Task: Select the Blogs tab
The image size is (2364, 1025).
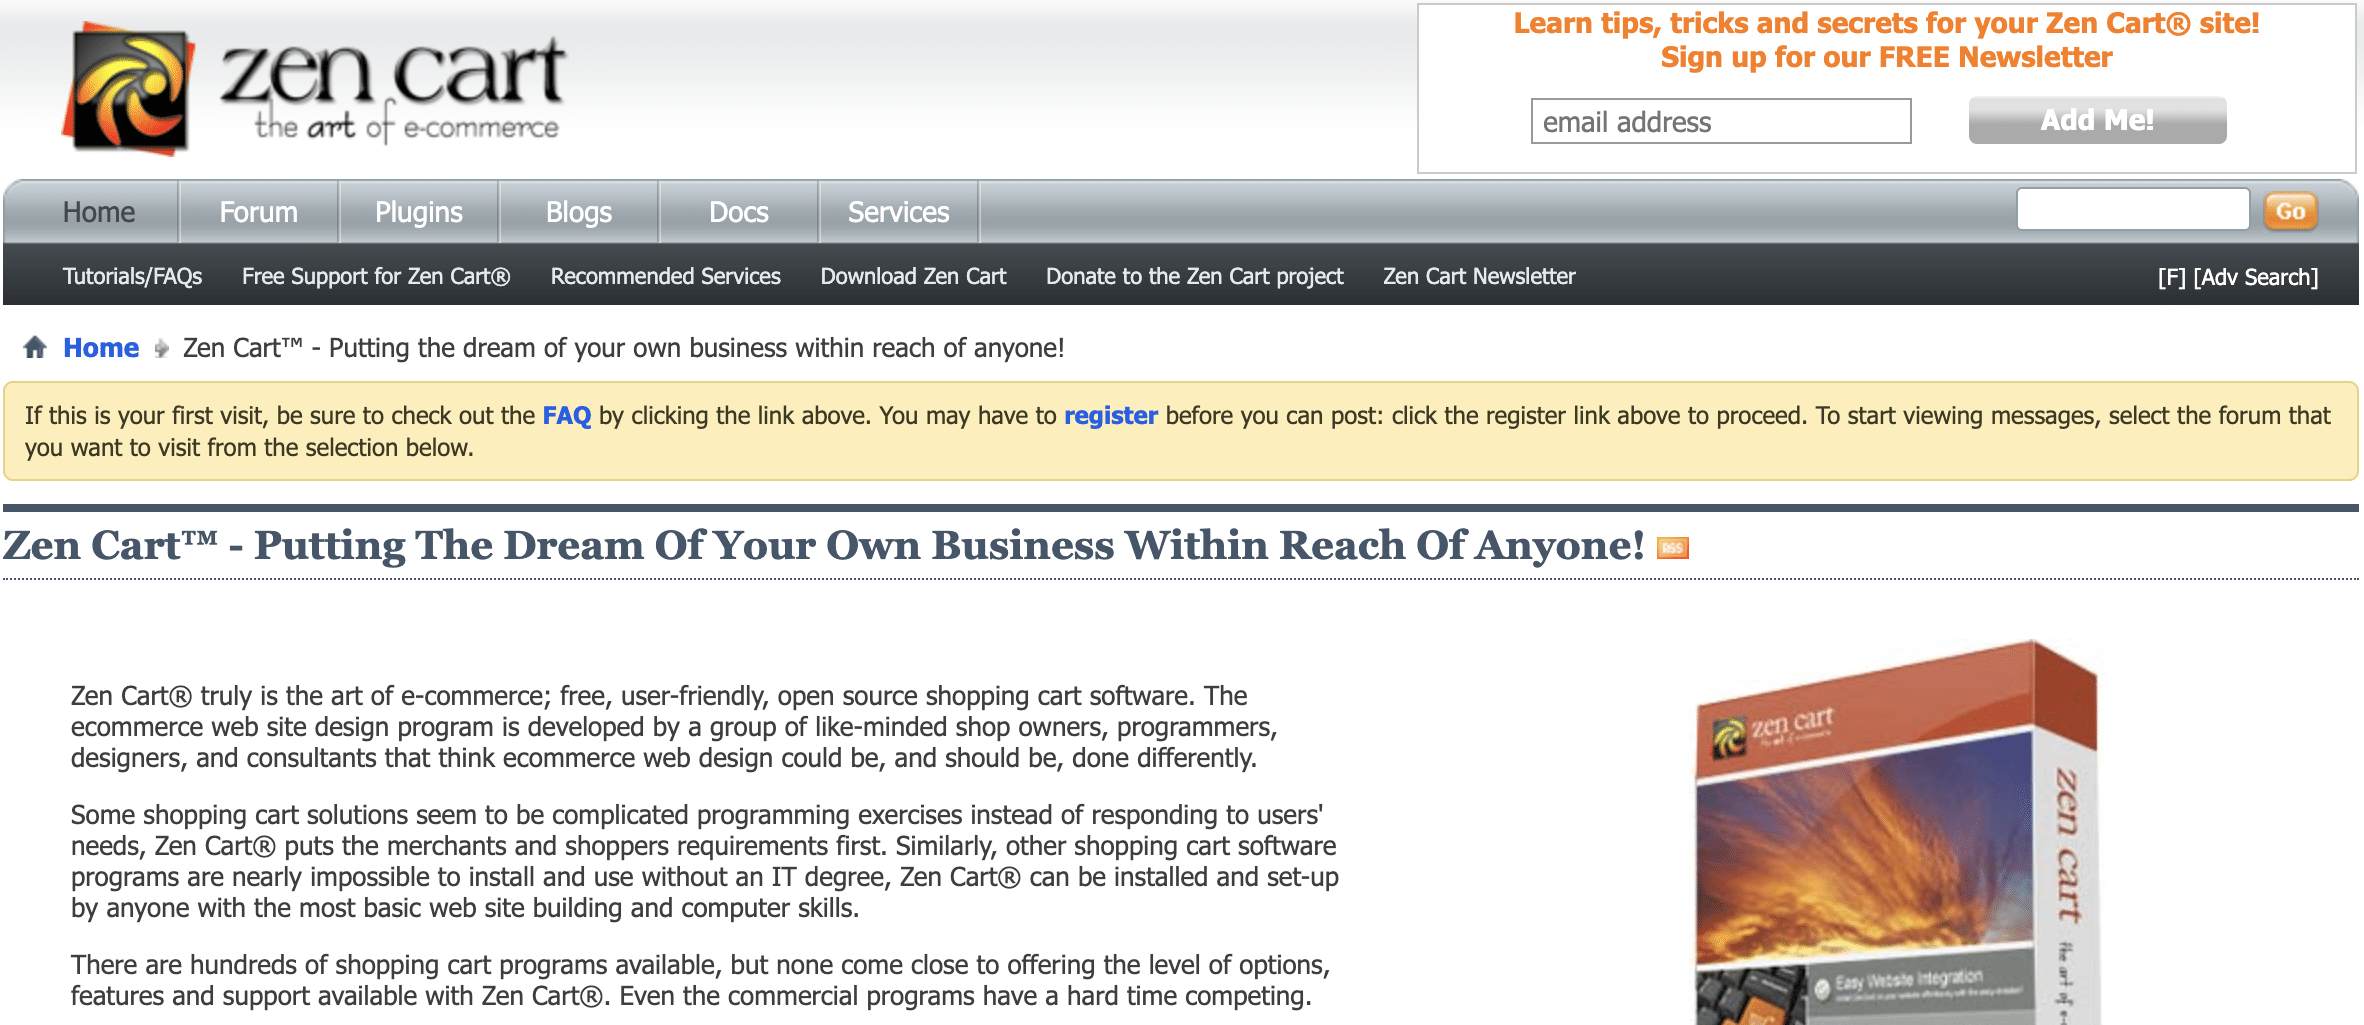Action: point(578,212)
